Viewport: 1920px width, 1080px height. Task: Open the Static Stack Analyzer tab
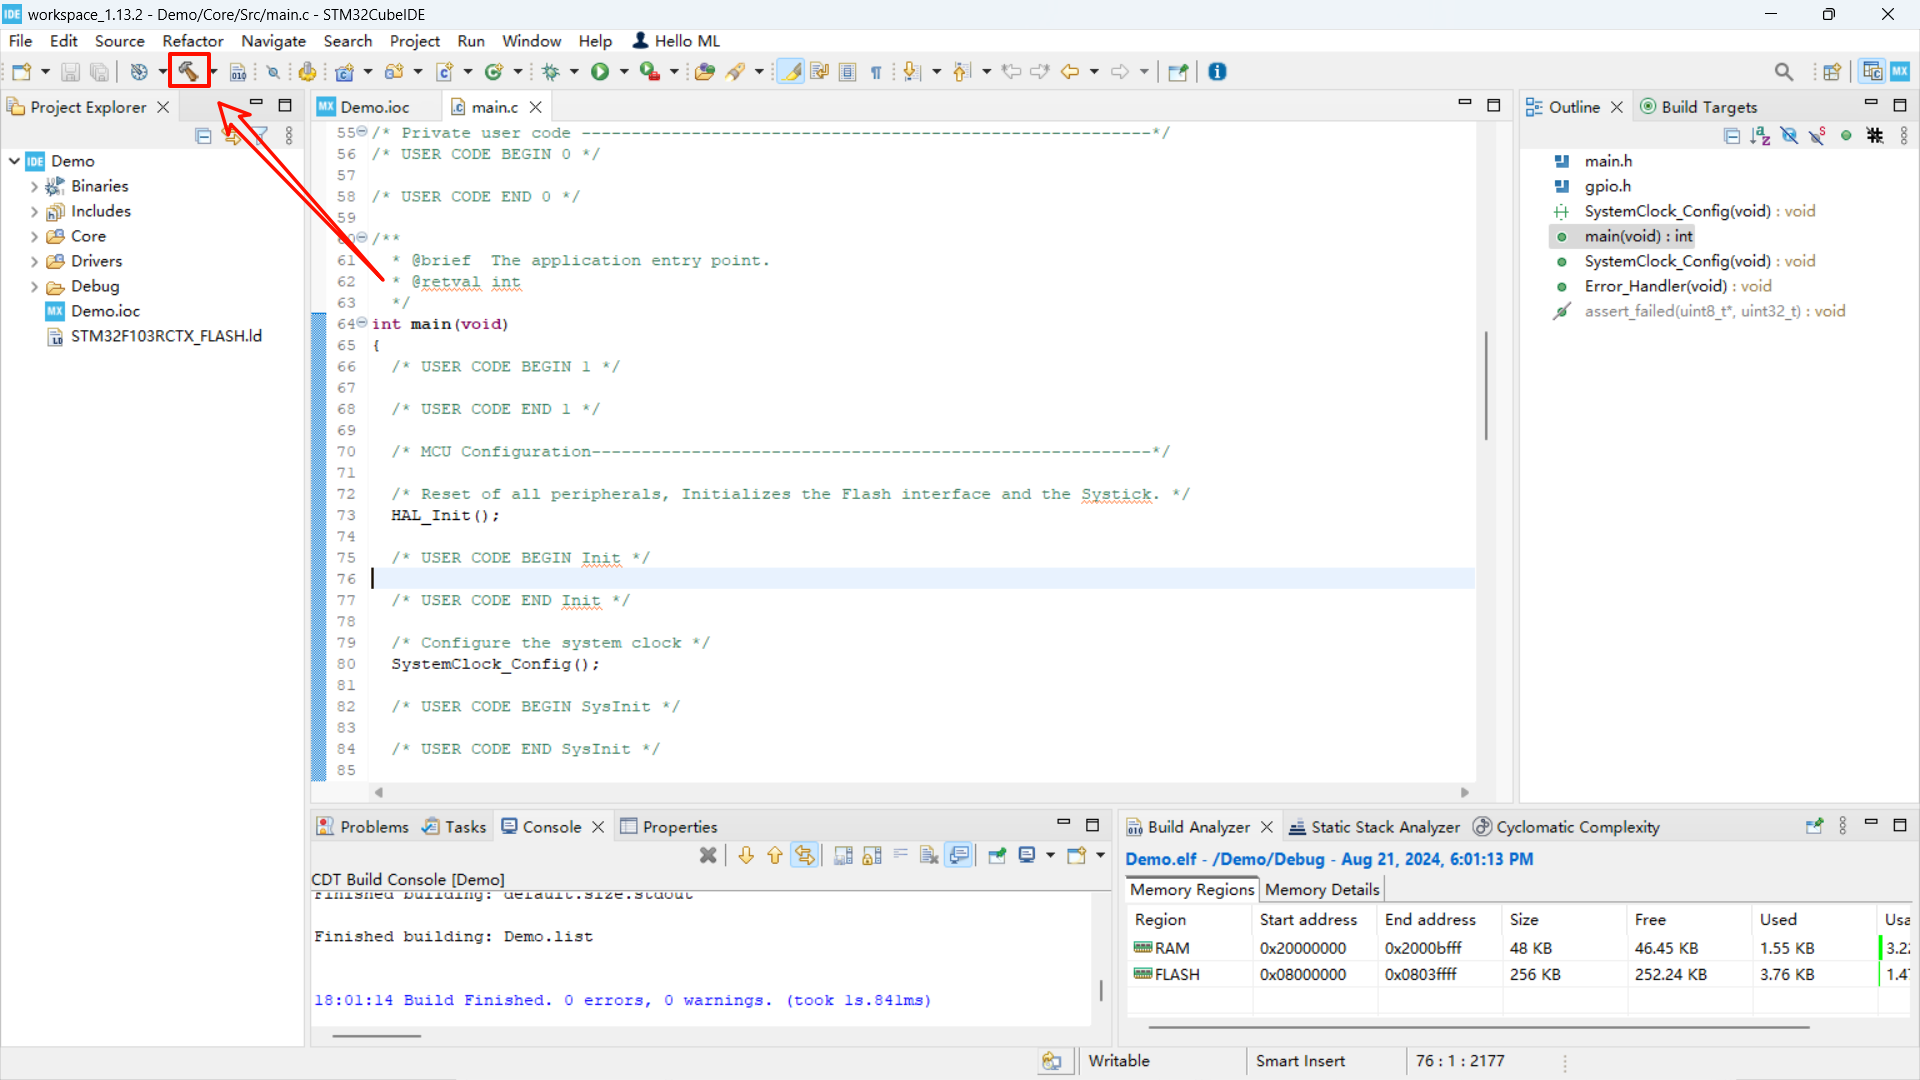1374,827
